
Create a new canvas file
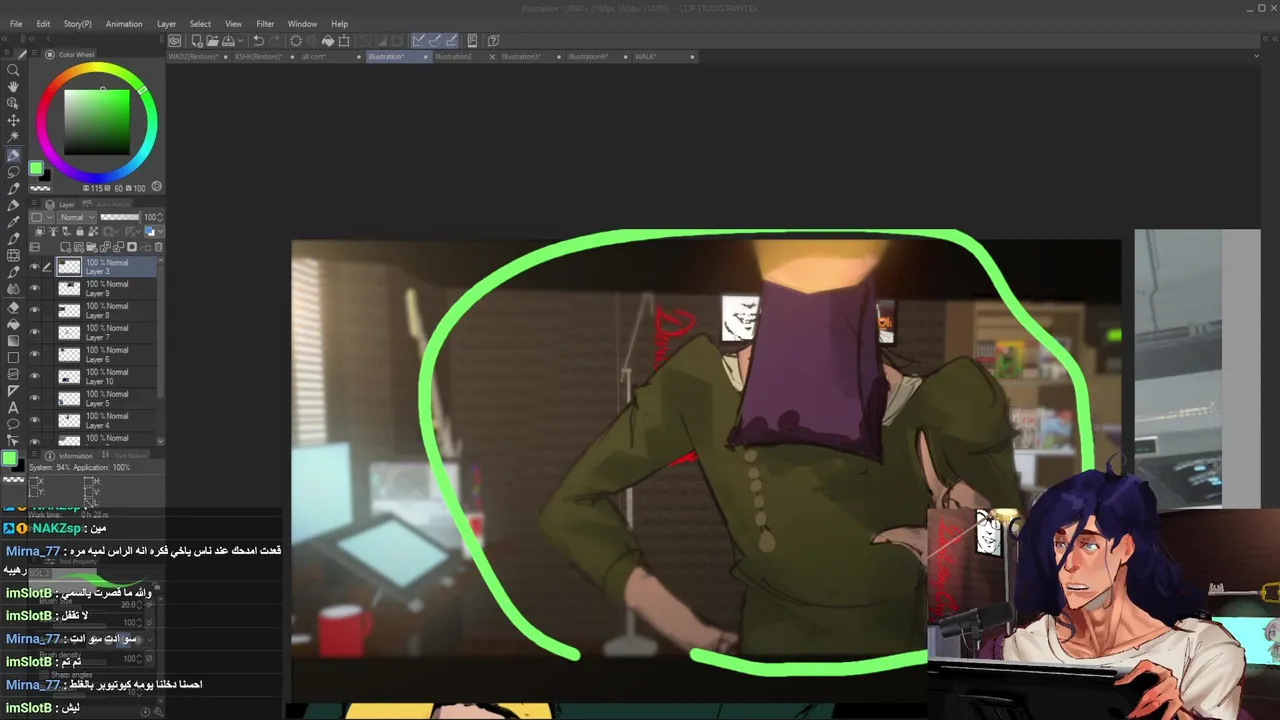click(x=197, y=41)
